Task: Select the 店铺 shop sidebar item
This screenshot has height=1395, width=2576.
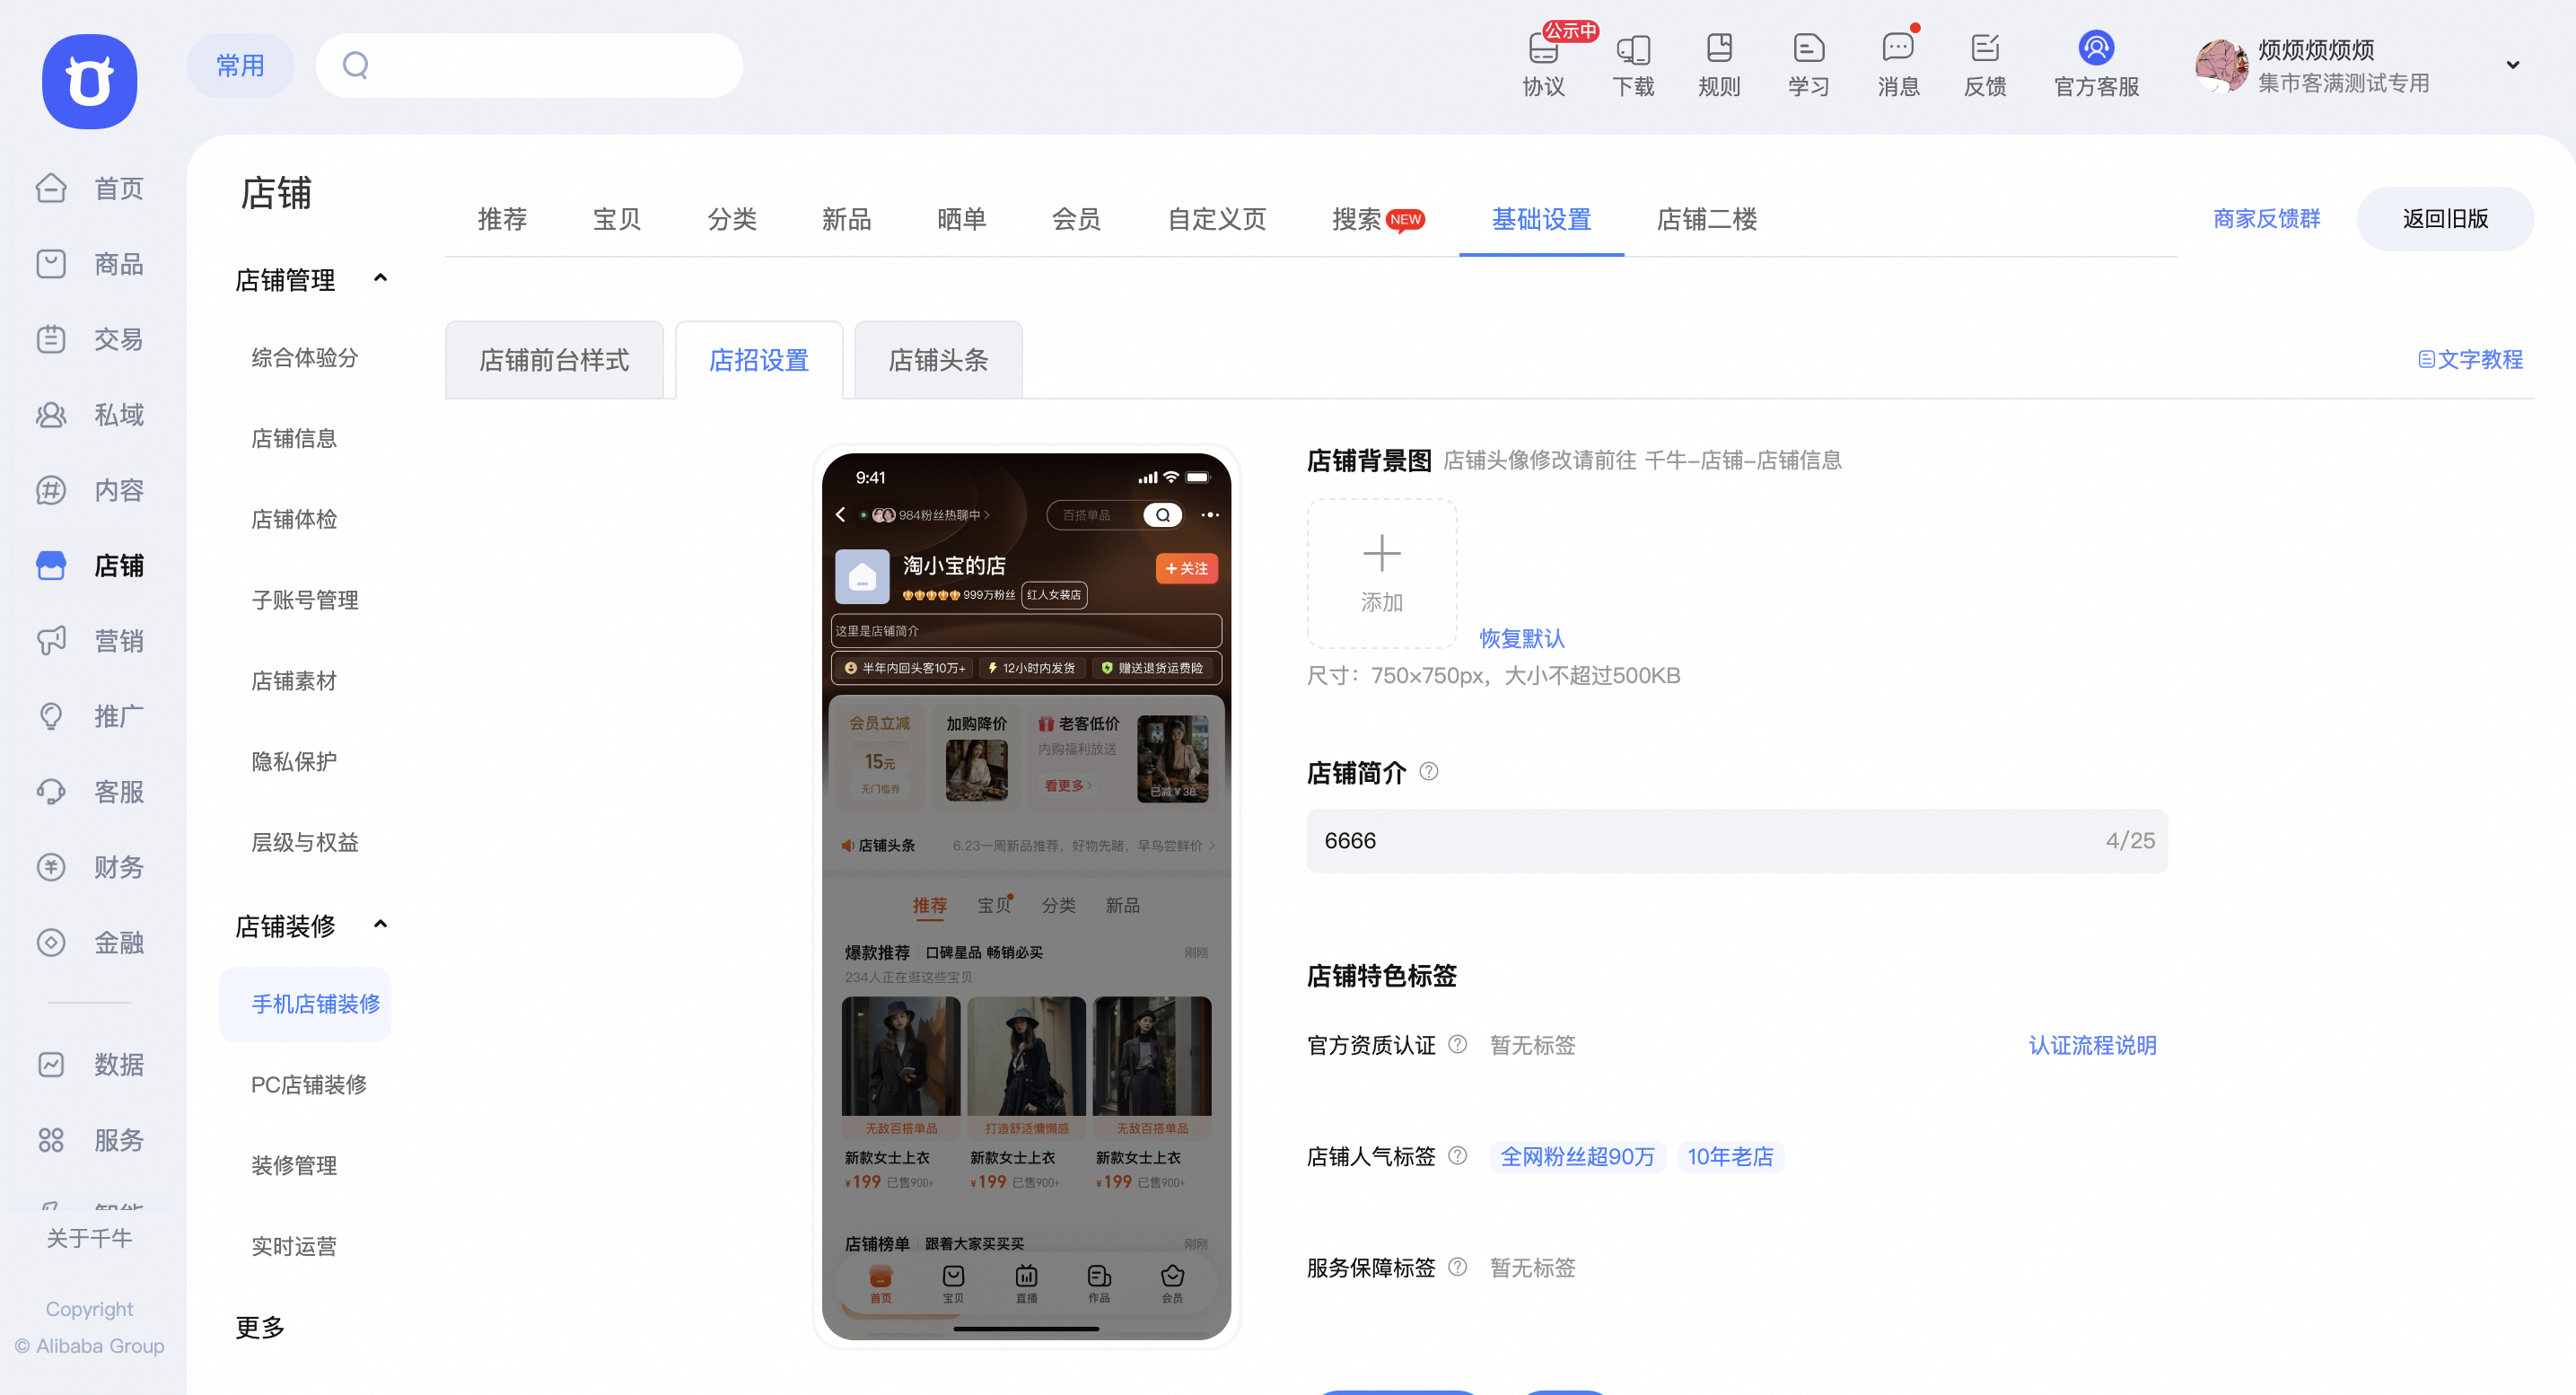Action: tap(90, 565)
